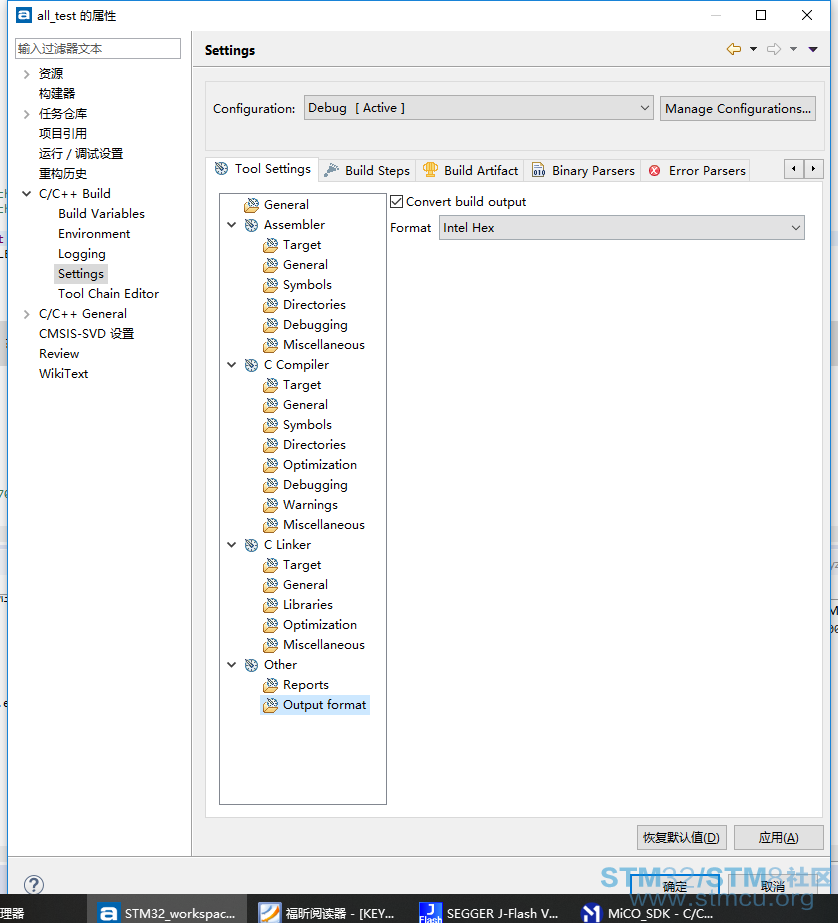
Task: Select Environment in the sidebar
Action: click(x=94, y=234)
